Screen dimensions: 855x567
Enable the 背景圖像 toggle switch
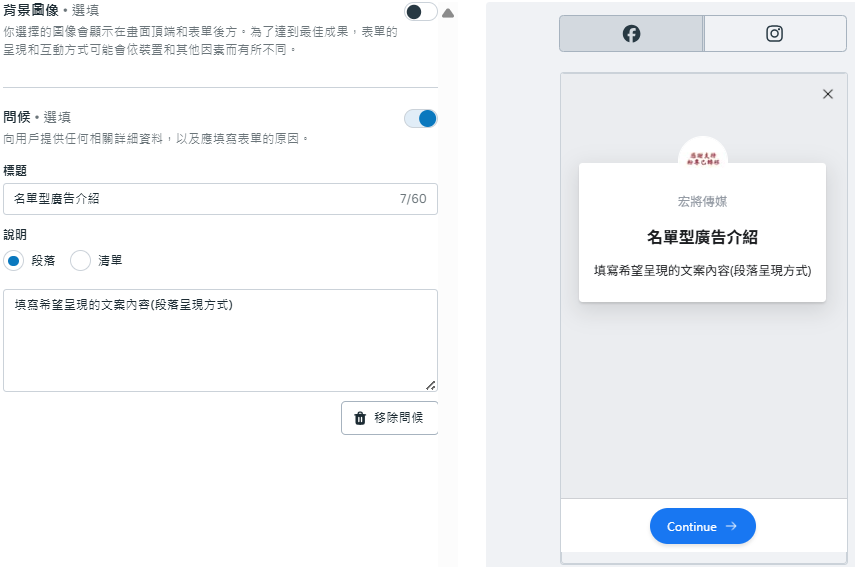[420, 12]
